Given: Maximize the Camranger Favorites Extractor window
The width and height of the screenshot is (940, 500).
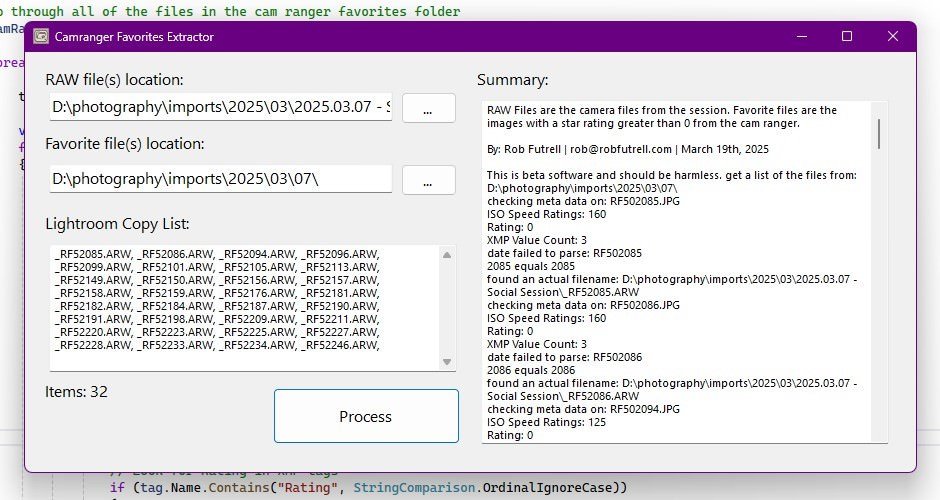Looking at the screenshot, I should pyautogui.click(x=847, y=36).
